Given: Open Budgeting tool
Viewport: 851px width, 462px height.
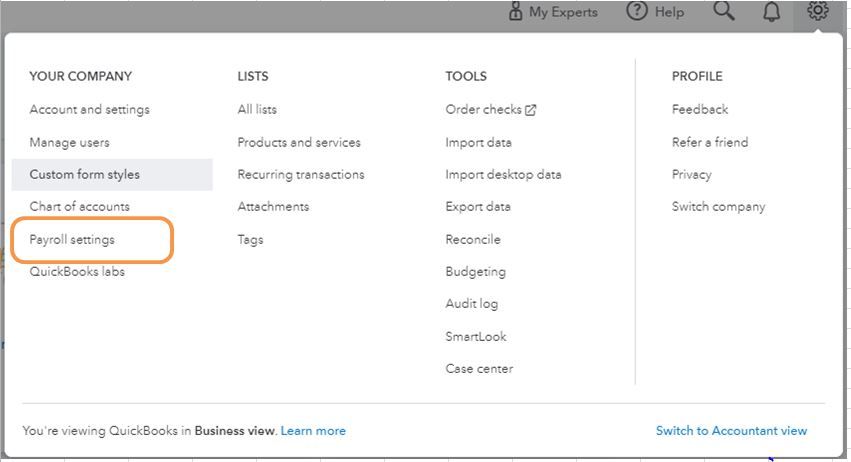Looking at the screenshot, I should (475, 272).
